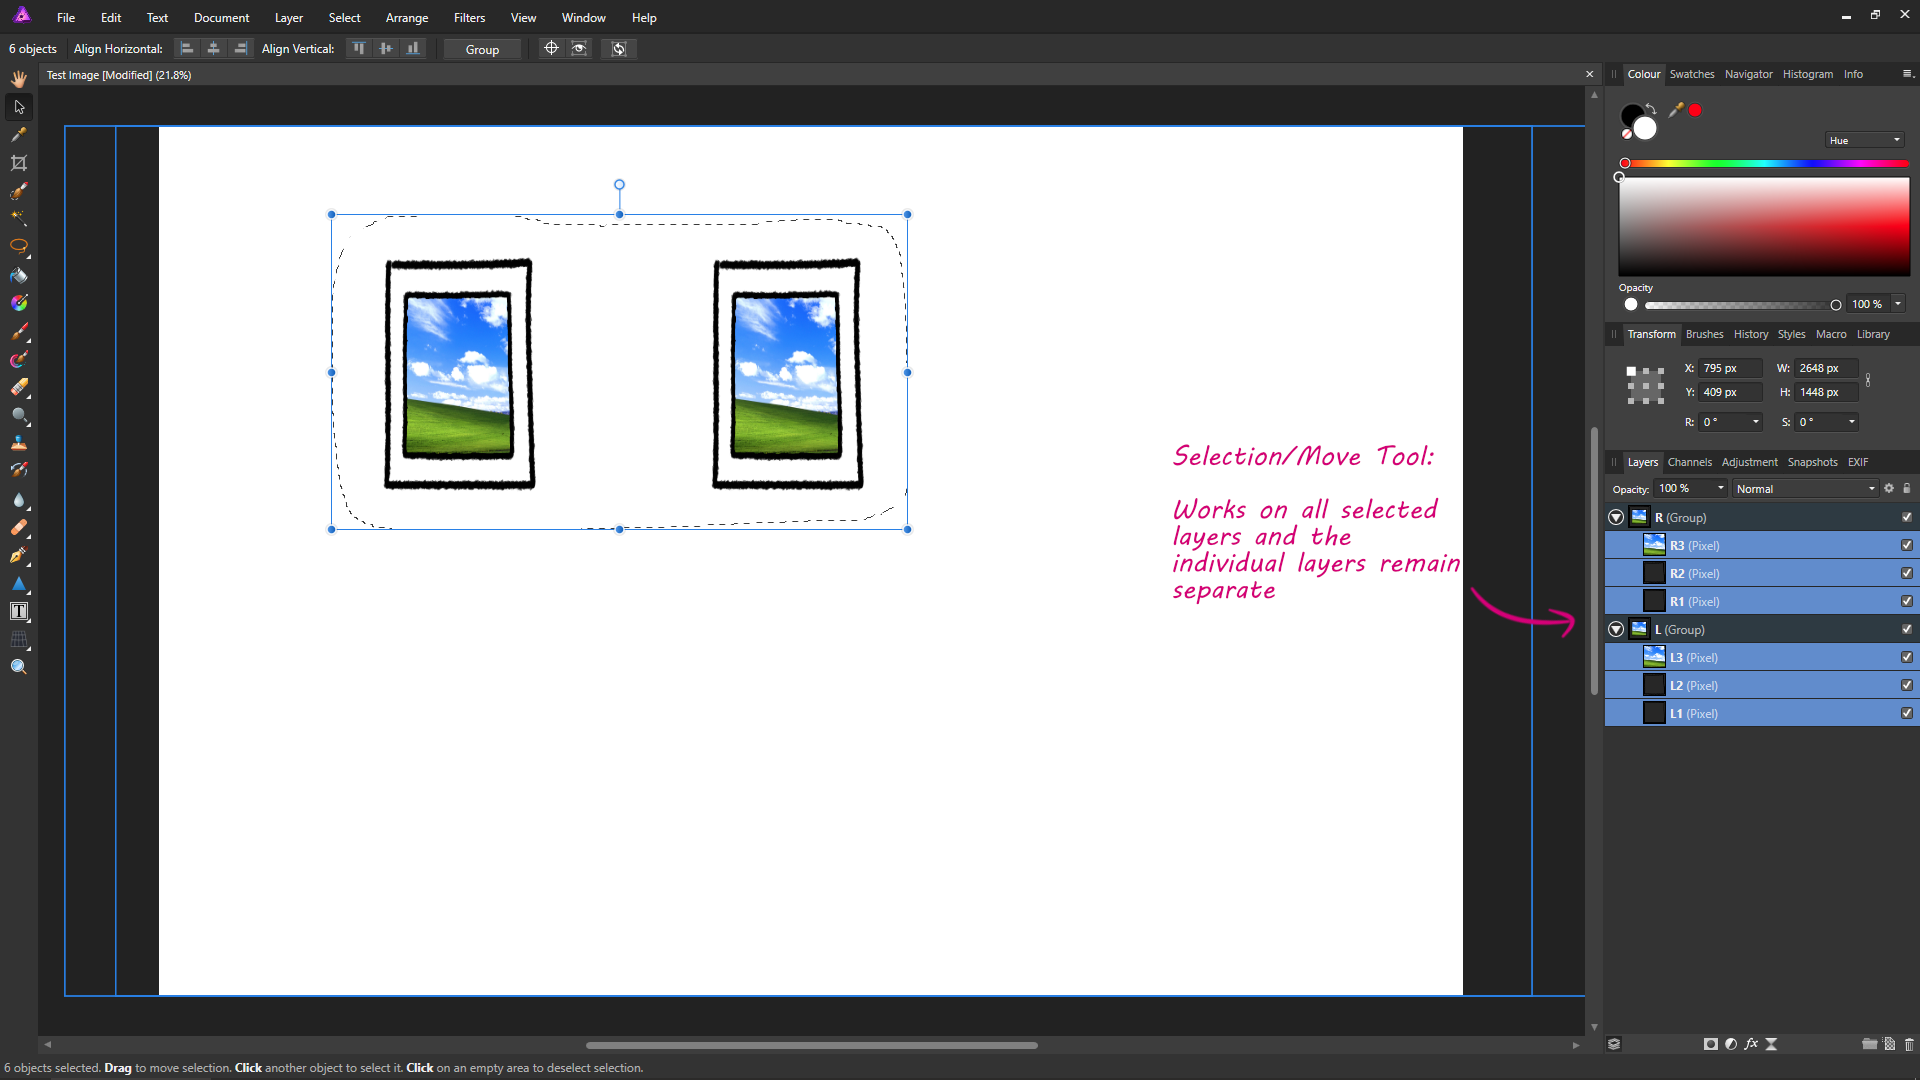The width and height of the screenshot is (1920, 1080).
Task: Open the blend mode dropdown showing Normal
Action: [1805, 488]
